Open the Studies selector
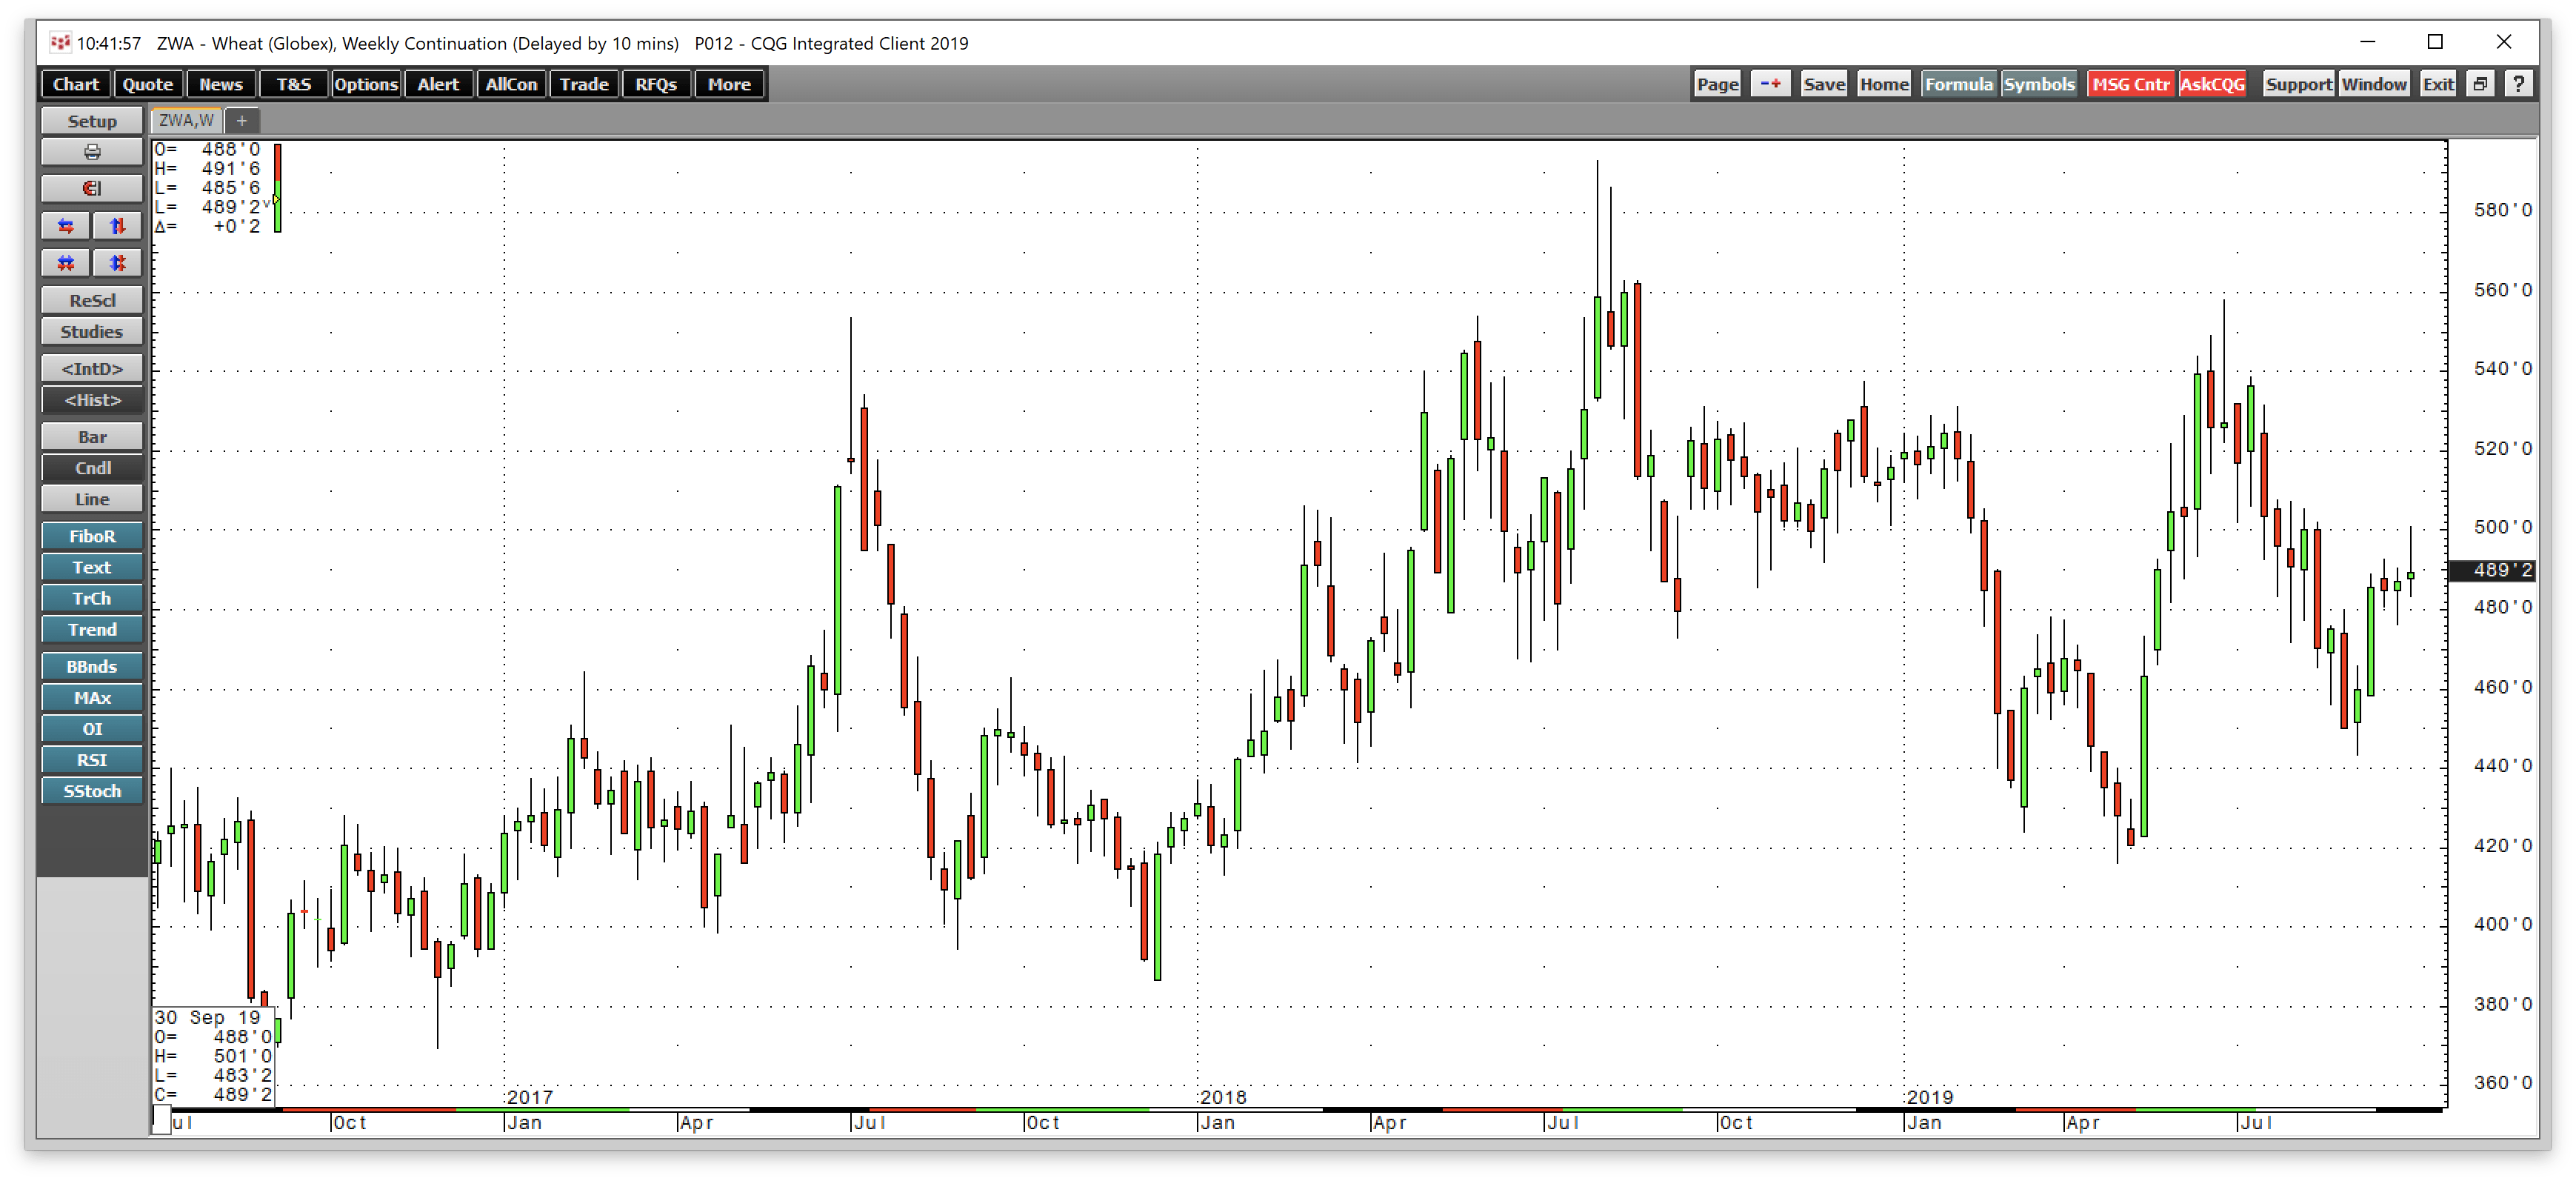 (92, 331)
